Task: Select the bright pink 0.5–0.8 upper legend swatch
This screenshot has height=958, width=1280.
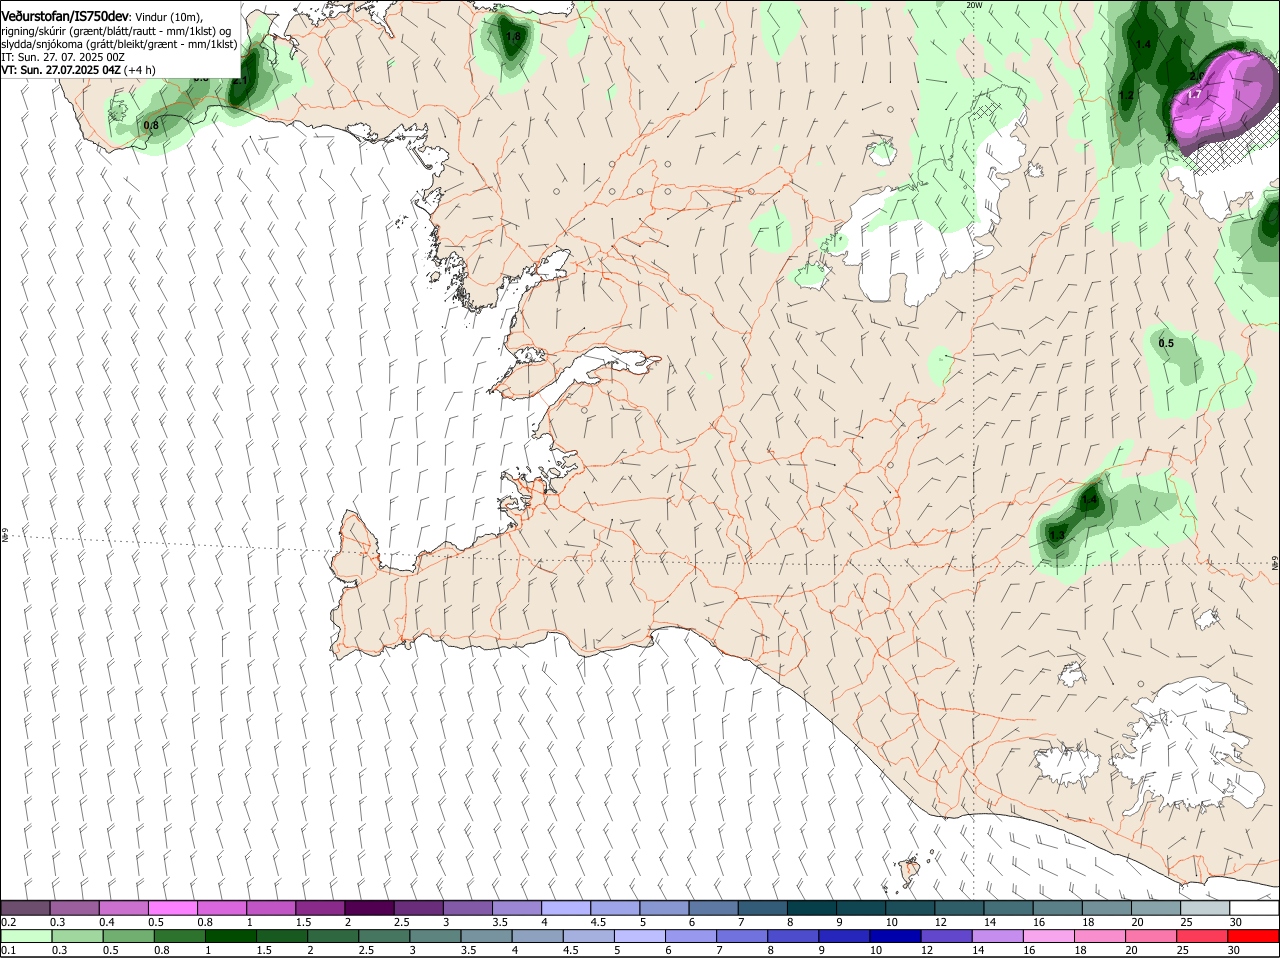Action: click(173, 908)
